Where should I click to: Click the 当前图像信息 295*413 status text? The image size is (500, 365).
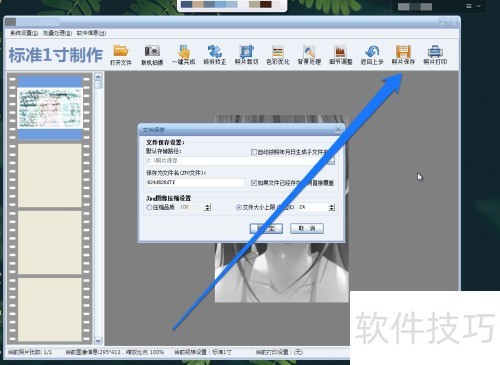tap(115, 352)
